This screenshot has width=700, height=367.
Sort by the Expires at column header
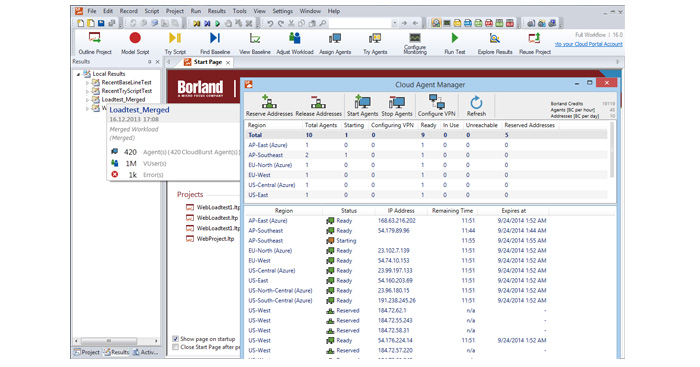pos(513,211)
